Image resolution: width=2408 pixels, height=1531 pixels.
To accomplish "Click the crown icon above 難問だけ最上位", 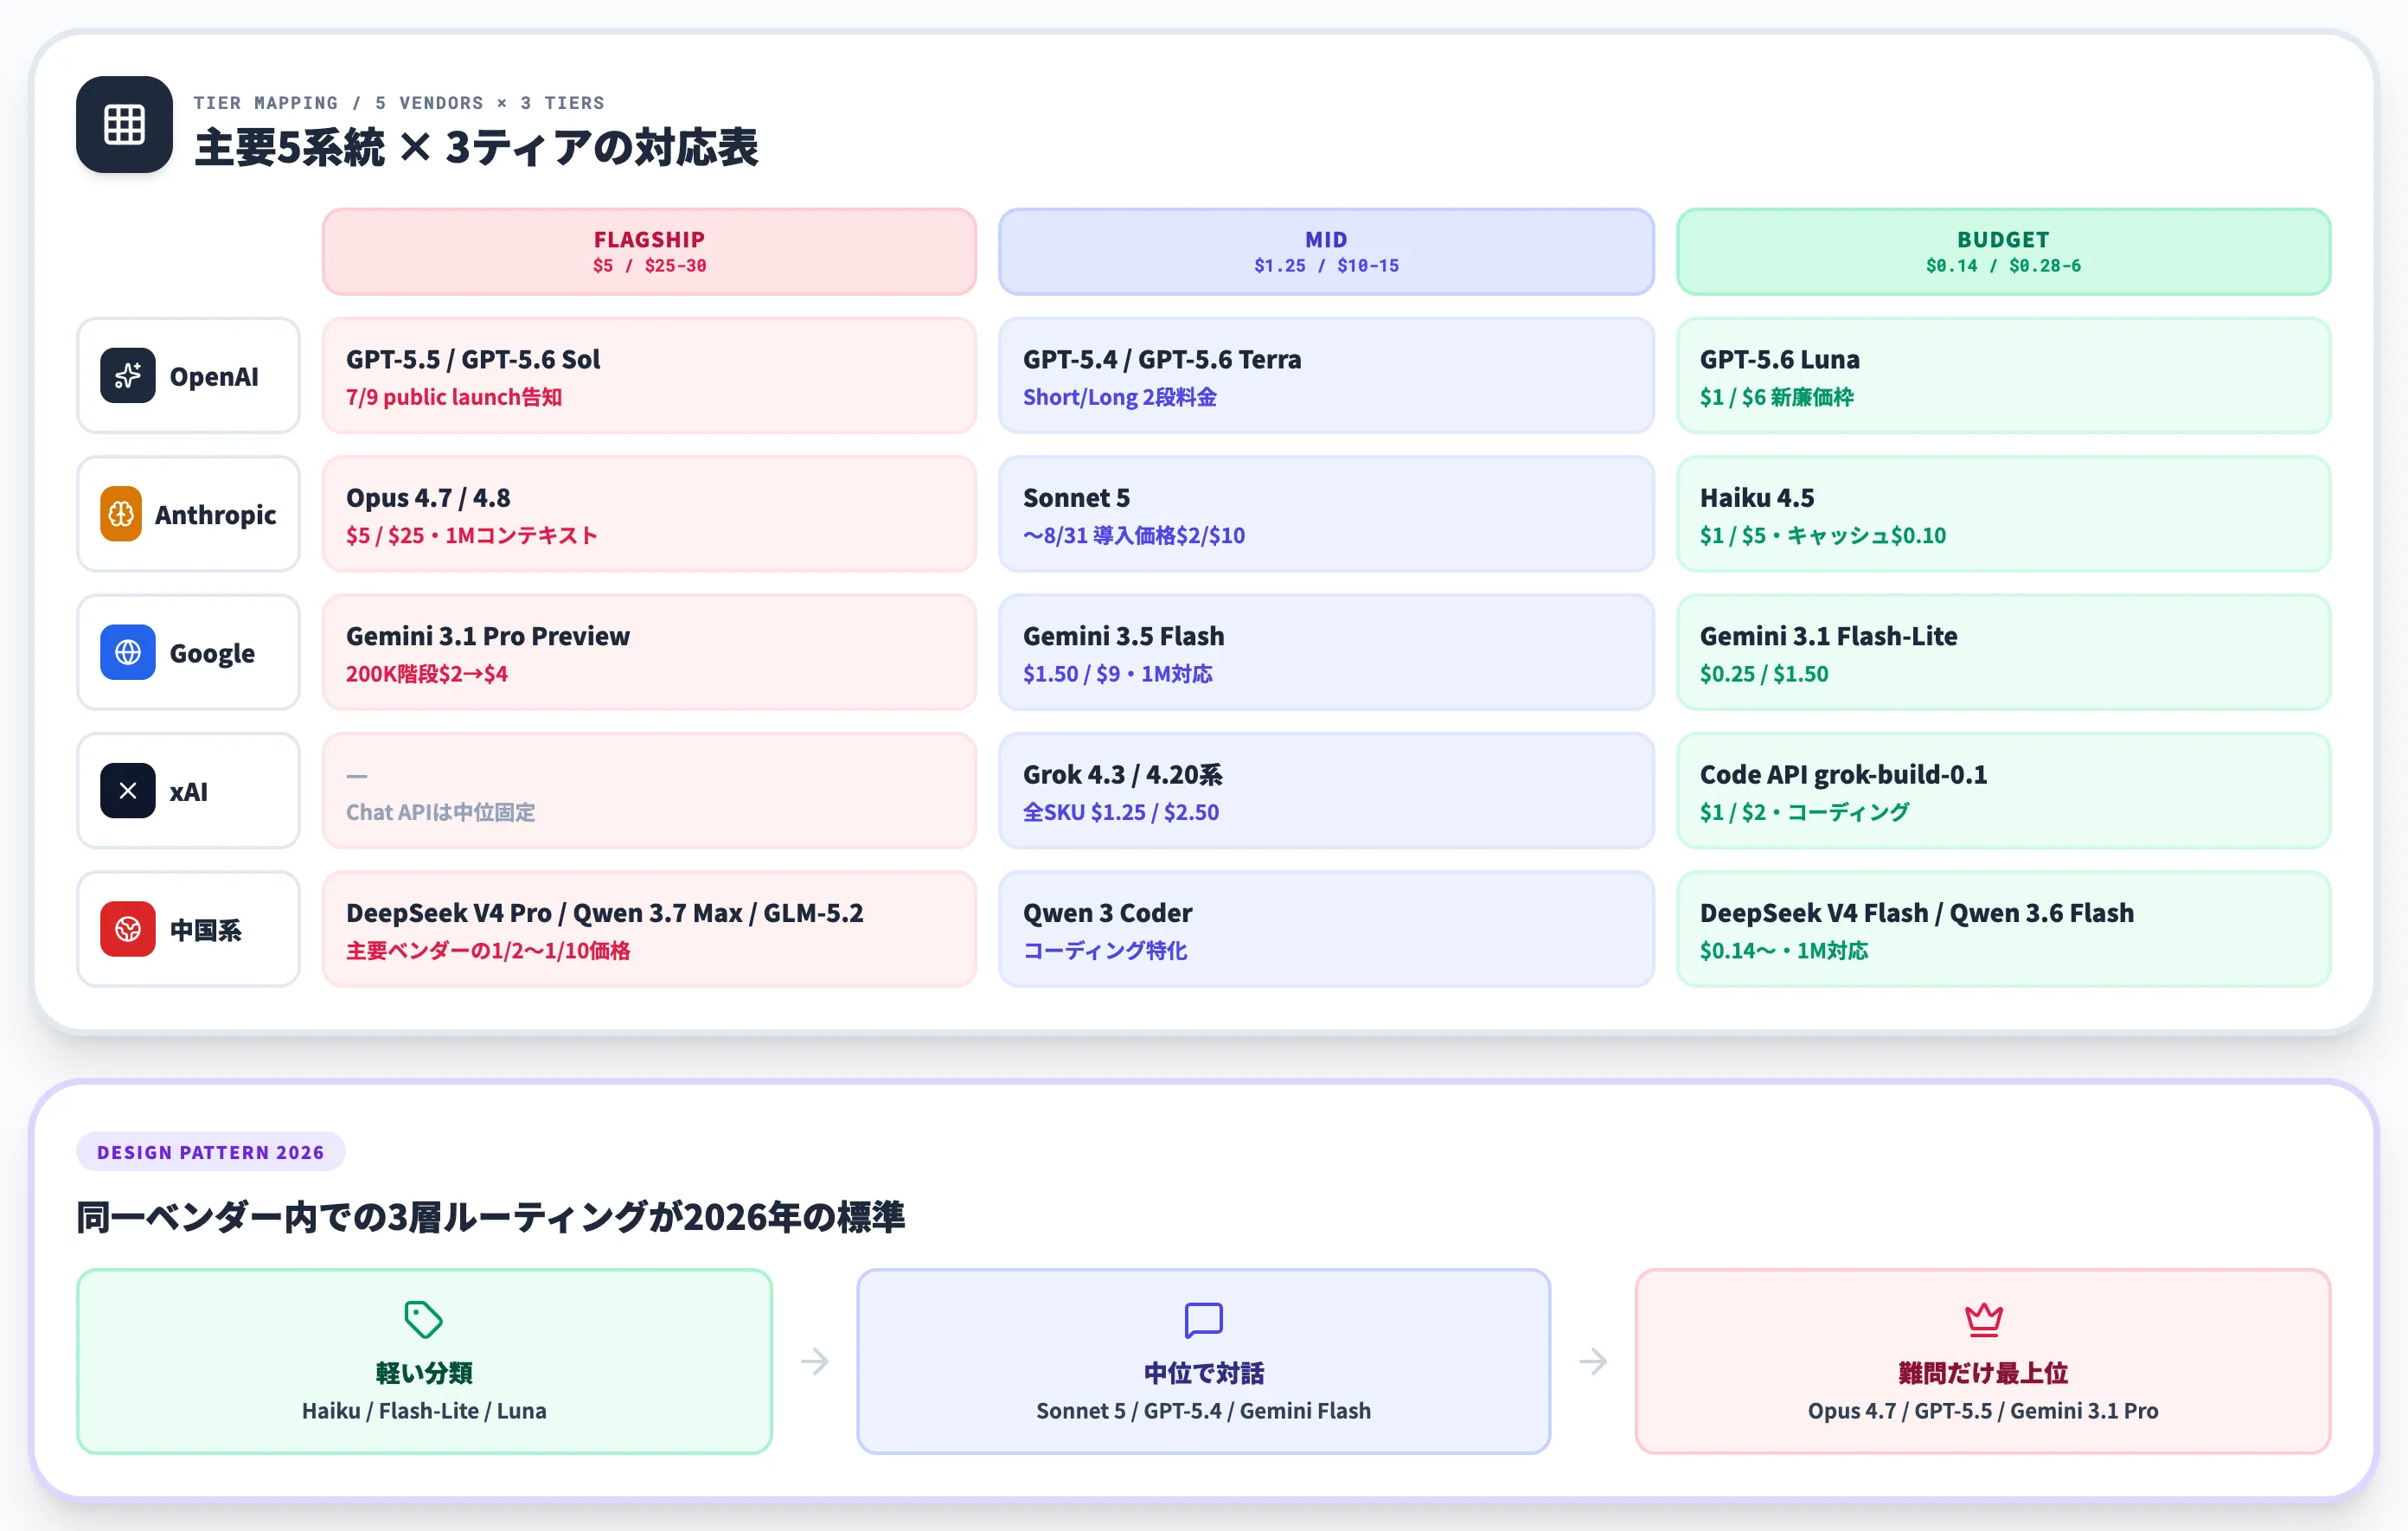I will click(1983, 1320).
